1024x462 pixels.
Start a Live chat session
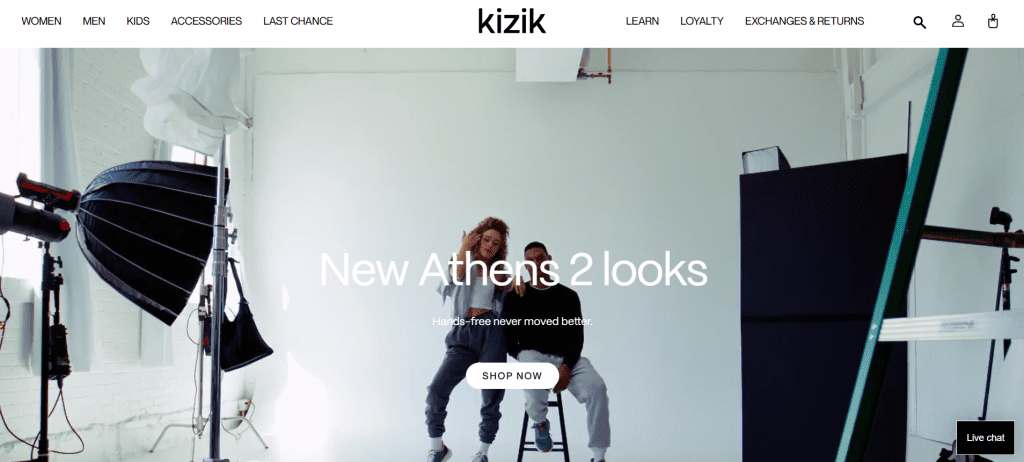pos(985,438)
